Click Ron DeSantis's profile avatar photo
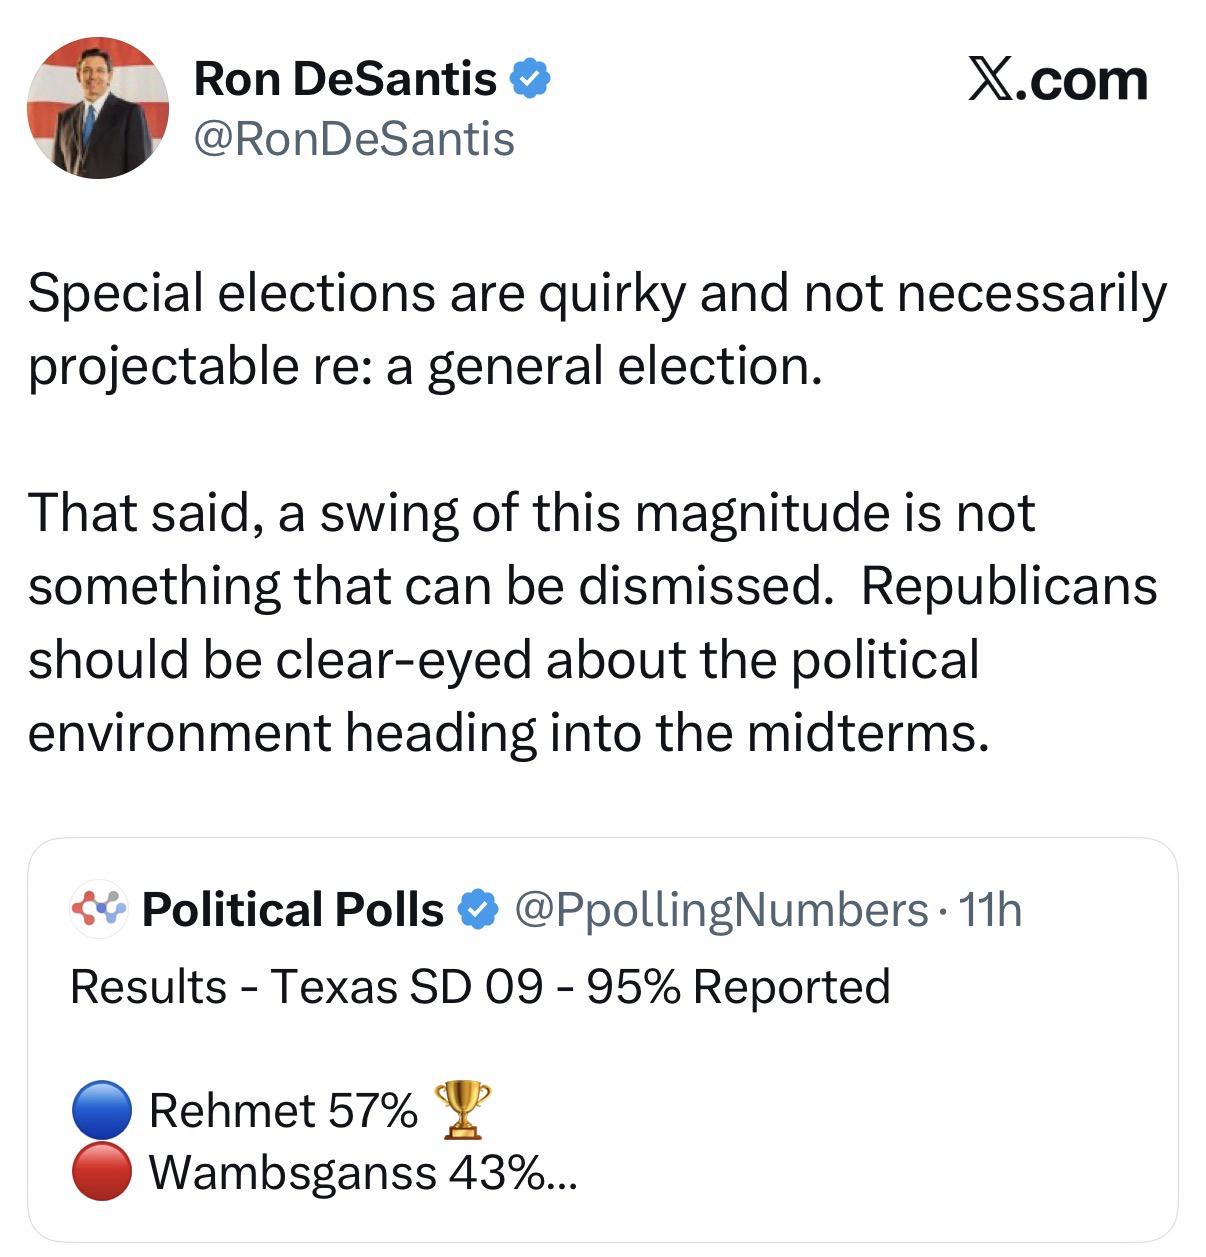 [97, 108]
